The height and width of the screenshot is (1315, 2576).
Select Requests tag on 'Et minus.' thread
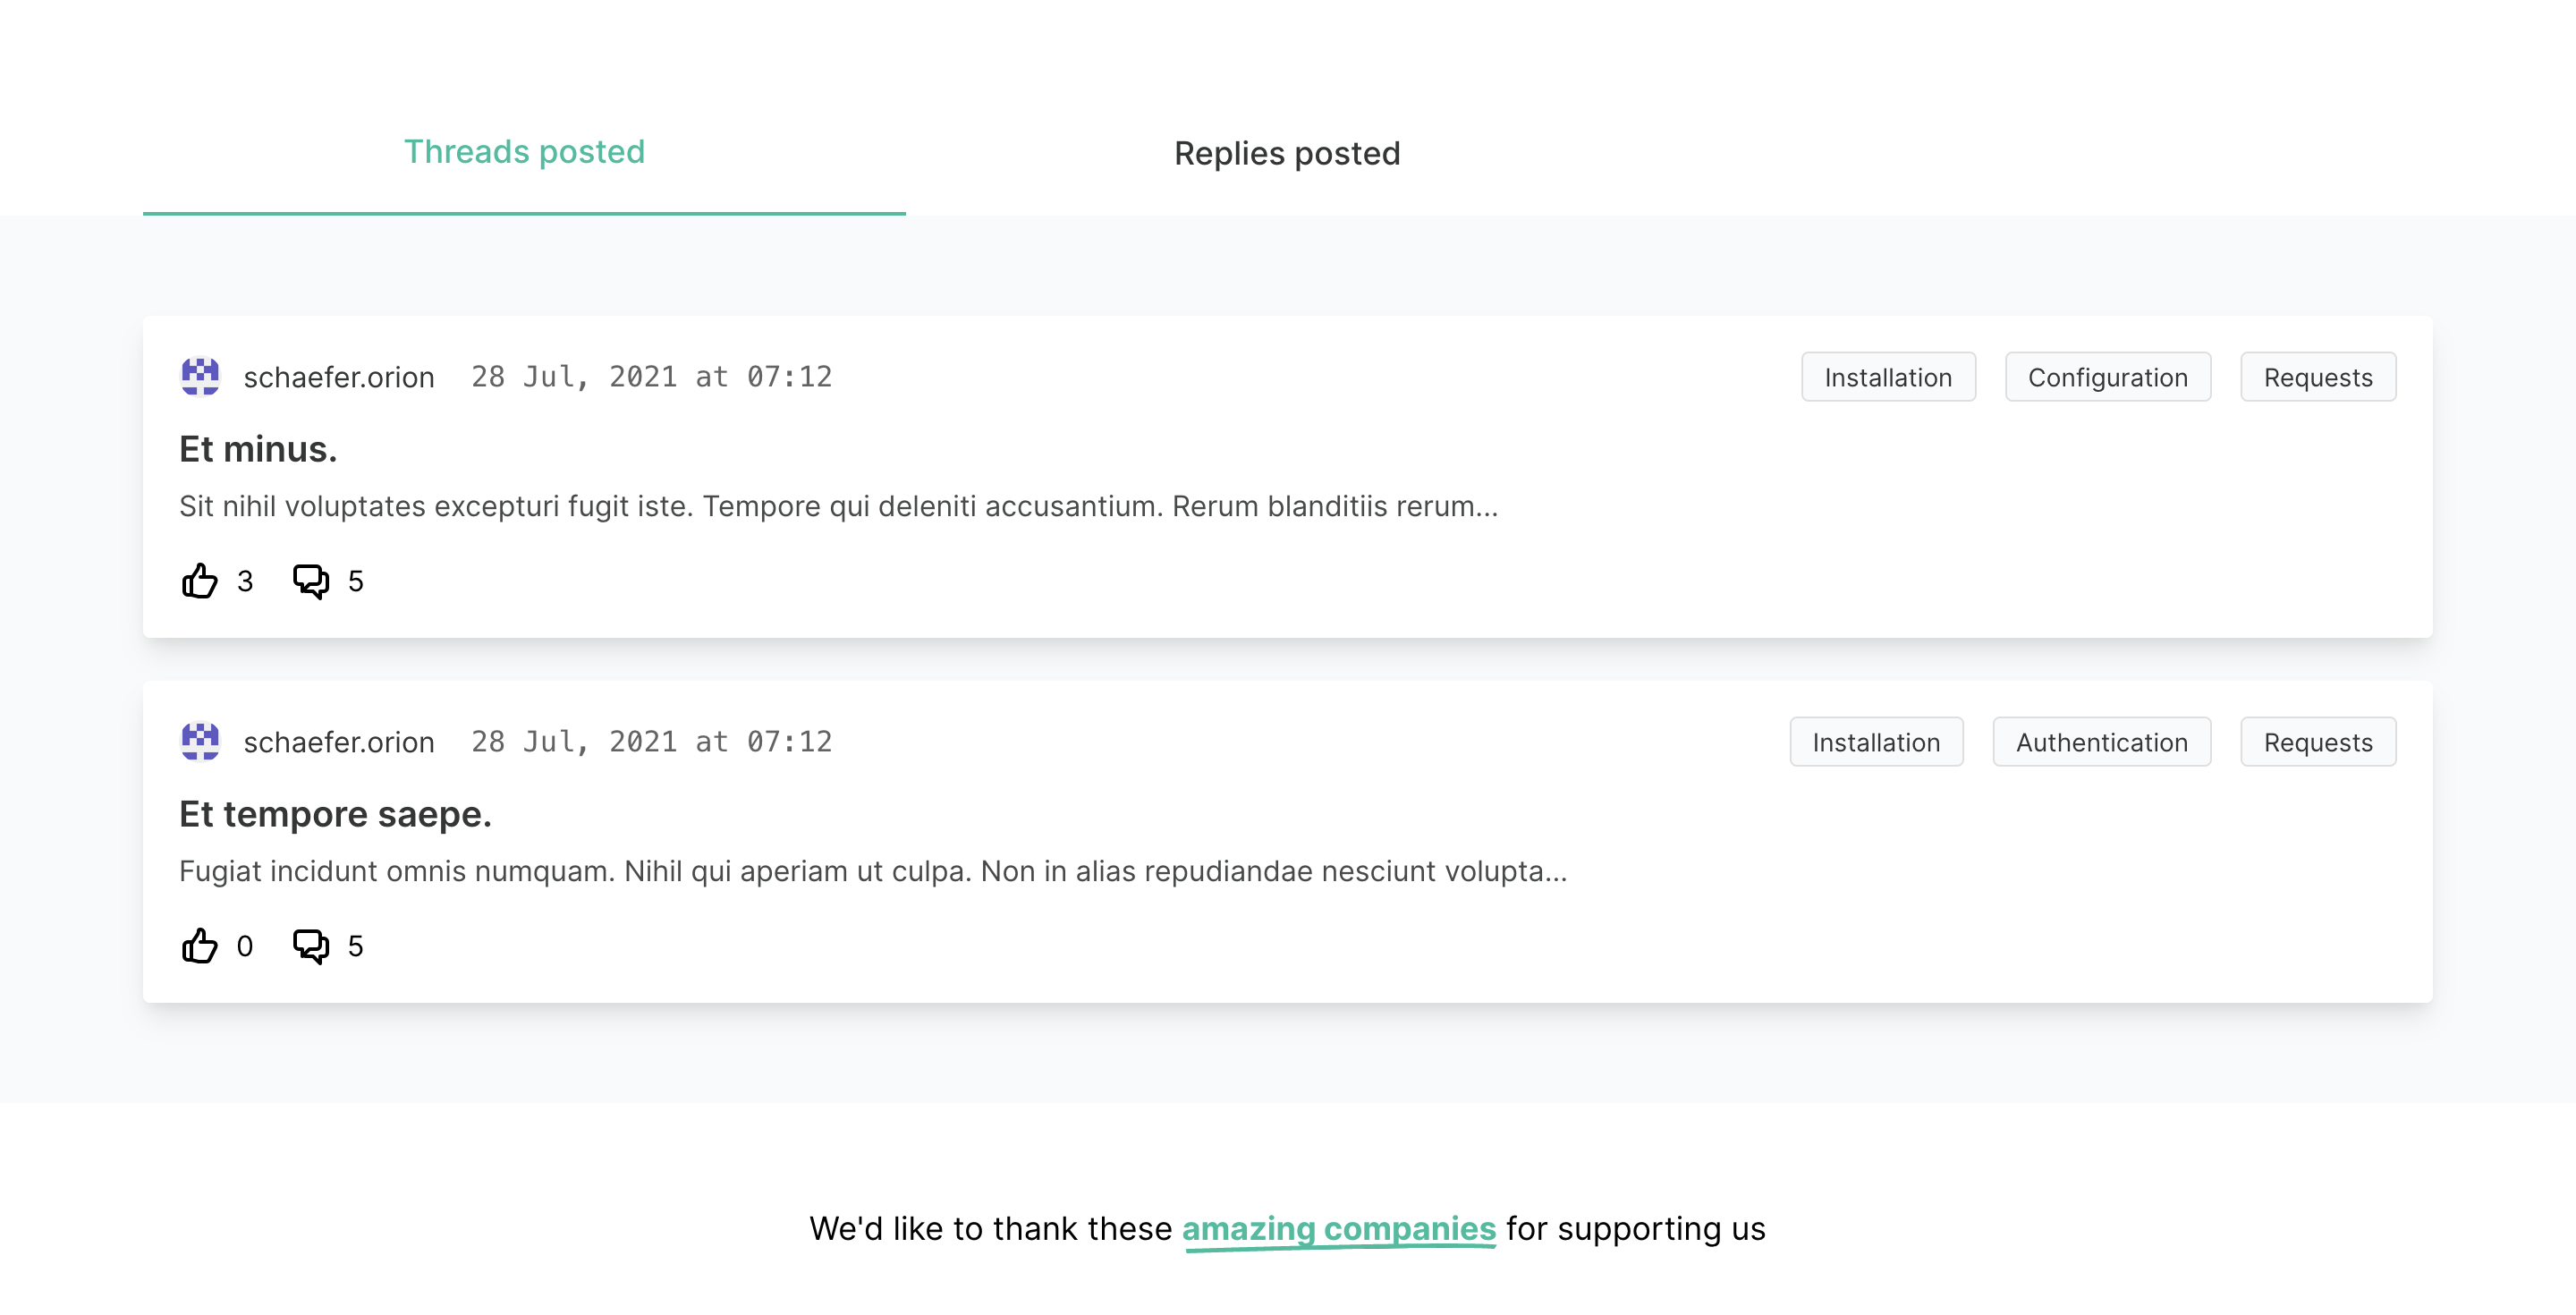(2317, 377)
